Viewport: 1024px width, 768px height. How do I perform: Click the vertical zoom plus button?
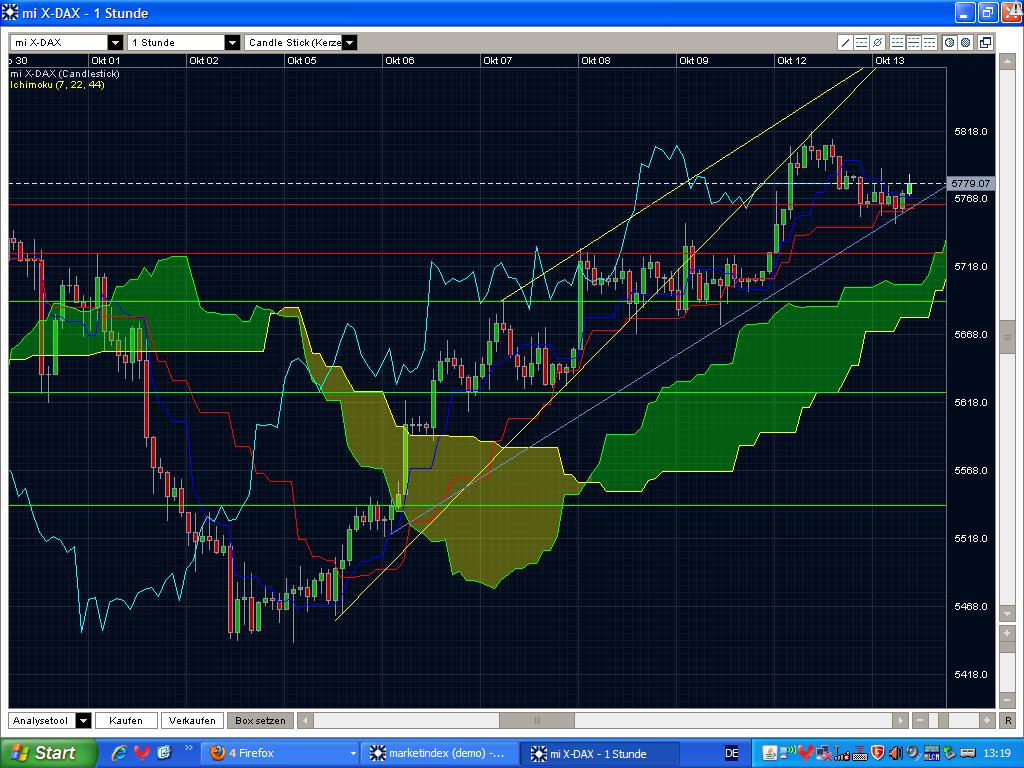click(1006, 633)
